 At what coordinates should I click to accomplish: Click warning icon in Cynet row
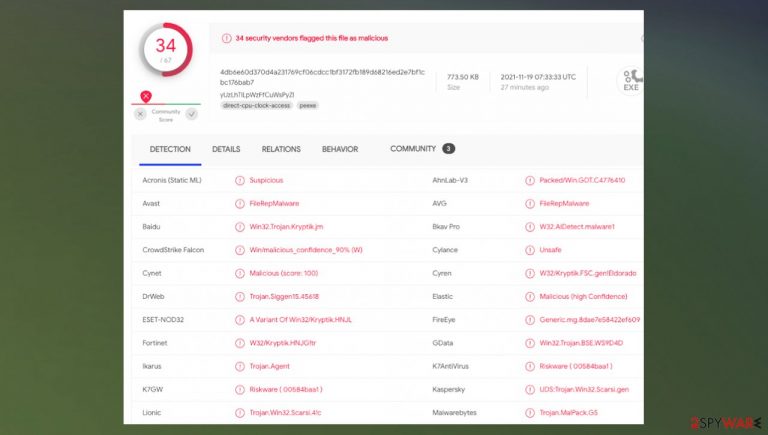[240, 273]
